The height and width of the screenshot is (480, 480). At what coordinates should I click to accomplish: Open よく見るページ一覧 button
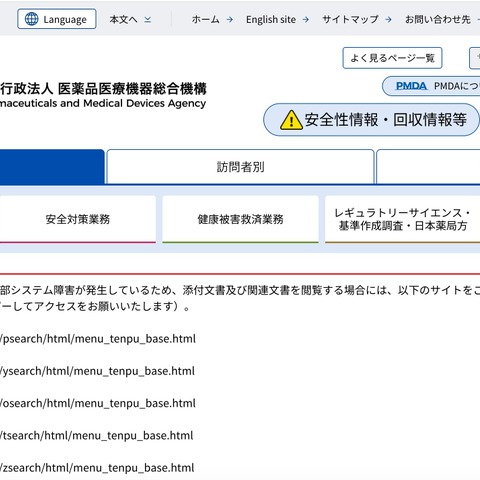(392, 58)
